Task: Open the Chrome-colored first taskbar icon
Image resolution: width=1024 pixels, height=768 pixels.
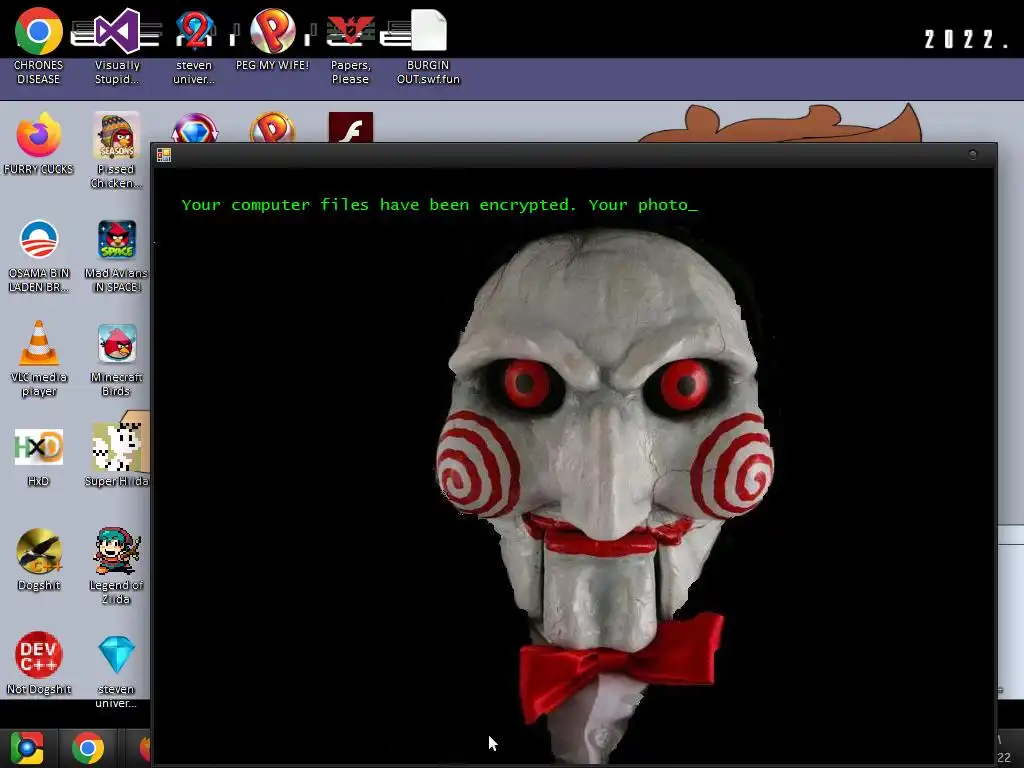Action: [27, 748]
